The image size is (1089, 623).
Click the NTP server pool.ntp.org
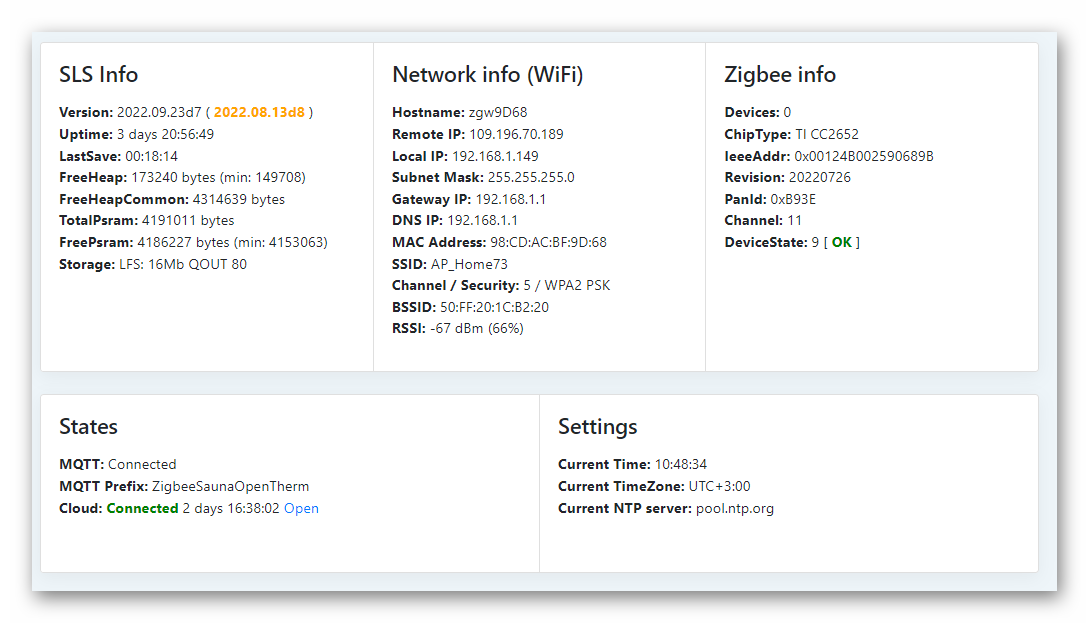(734, 508)
